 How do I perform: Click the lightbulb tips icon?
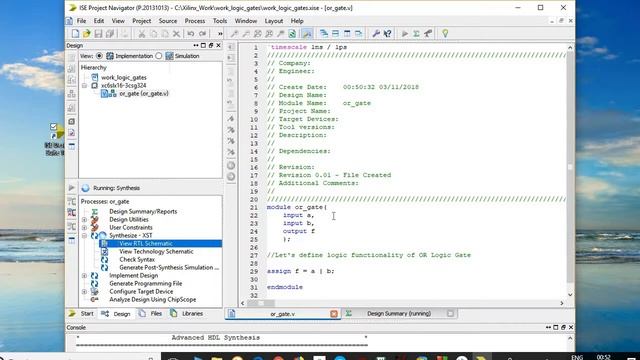pyautogui.click(x=445, y=33)
